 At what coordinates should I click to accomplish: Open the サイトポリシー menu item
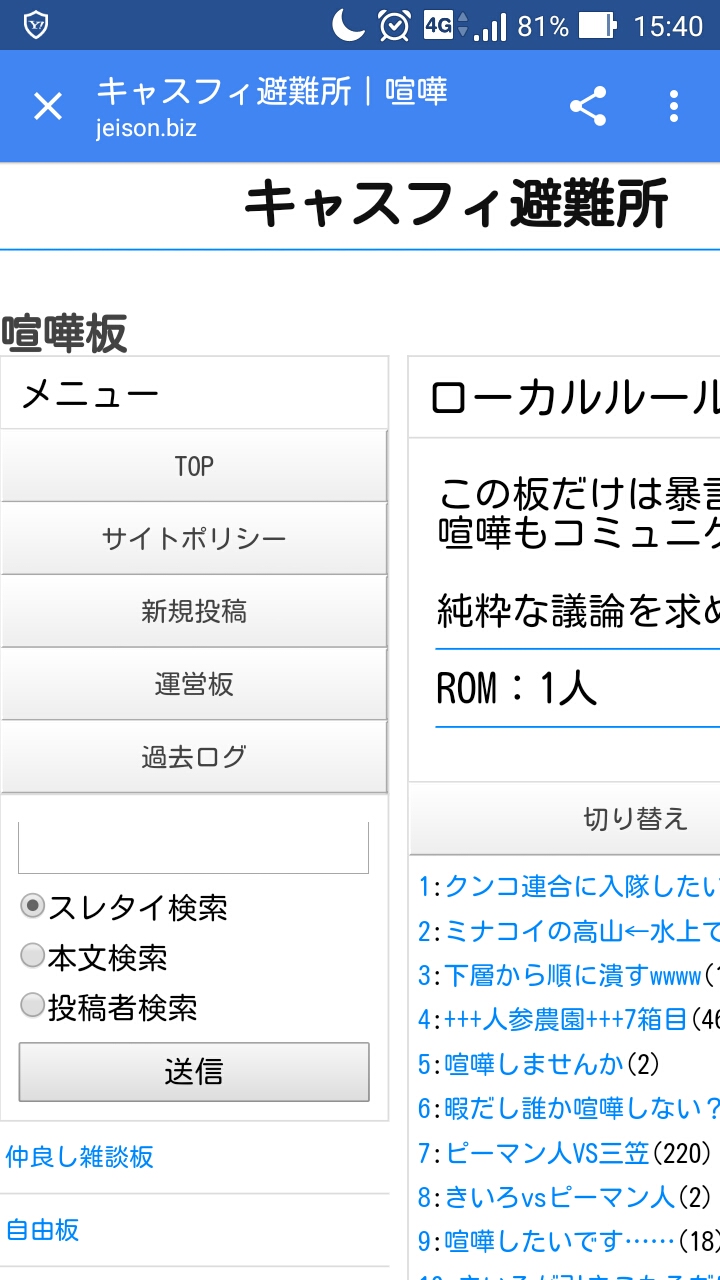194,539
